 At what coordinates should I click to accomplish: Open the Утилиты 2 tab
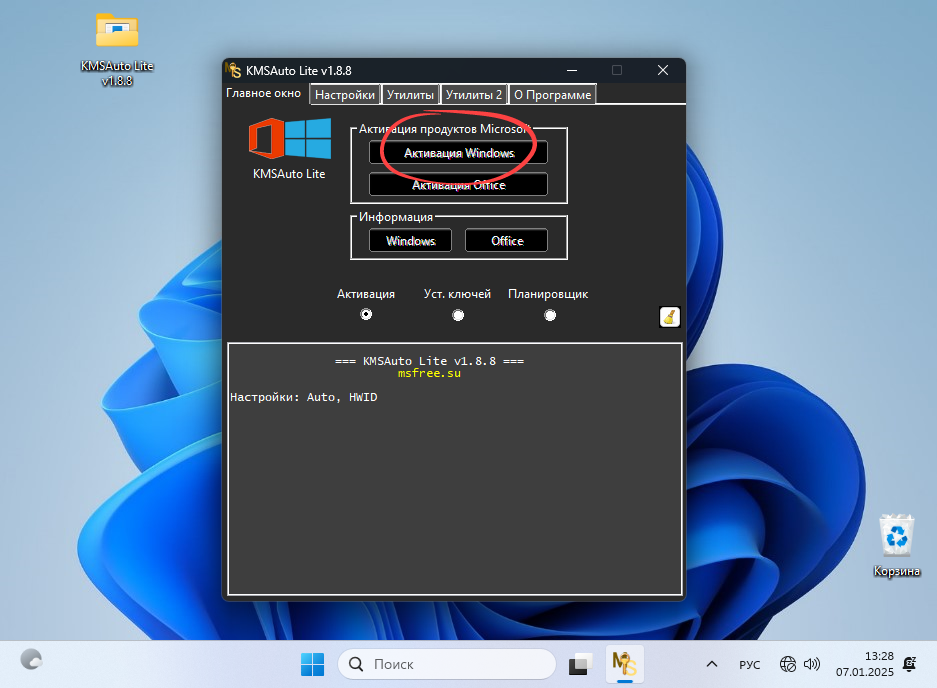click(x=473, y=94)
